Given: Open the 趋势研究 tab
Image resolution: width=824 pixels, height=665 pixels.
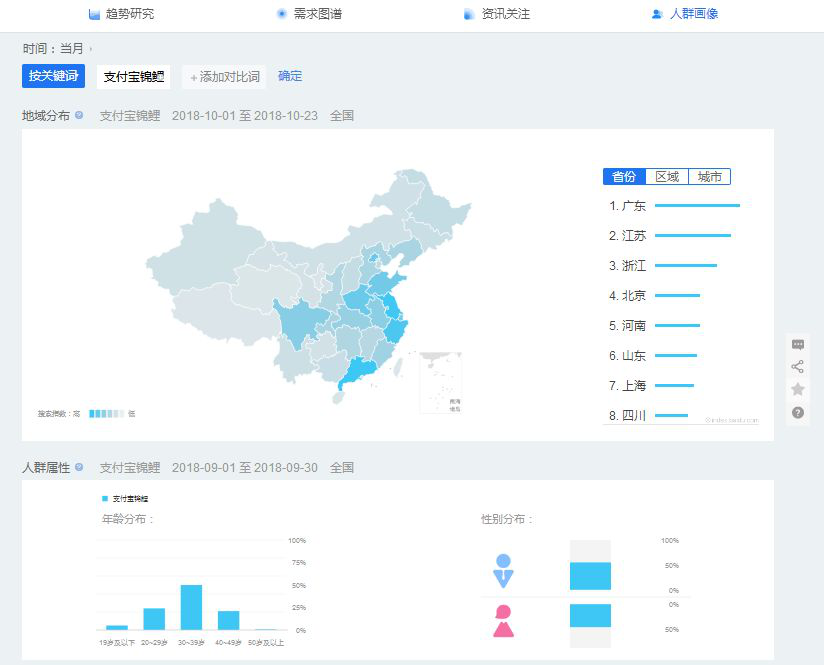Looking at the screenshot, I should (x=121, y=14).
